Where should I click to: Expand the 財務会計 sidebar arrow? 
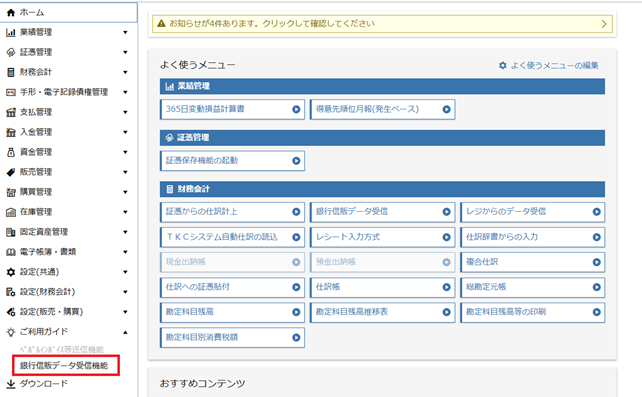[x=125, y=72]
